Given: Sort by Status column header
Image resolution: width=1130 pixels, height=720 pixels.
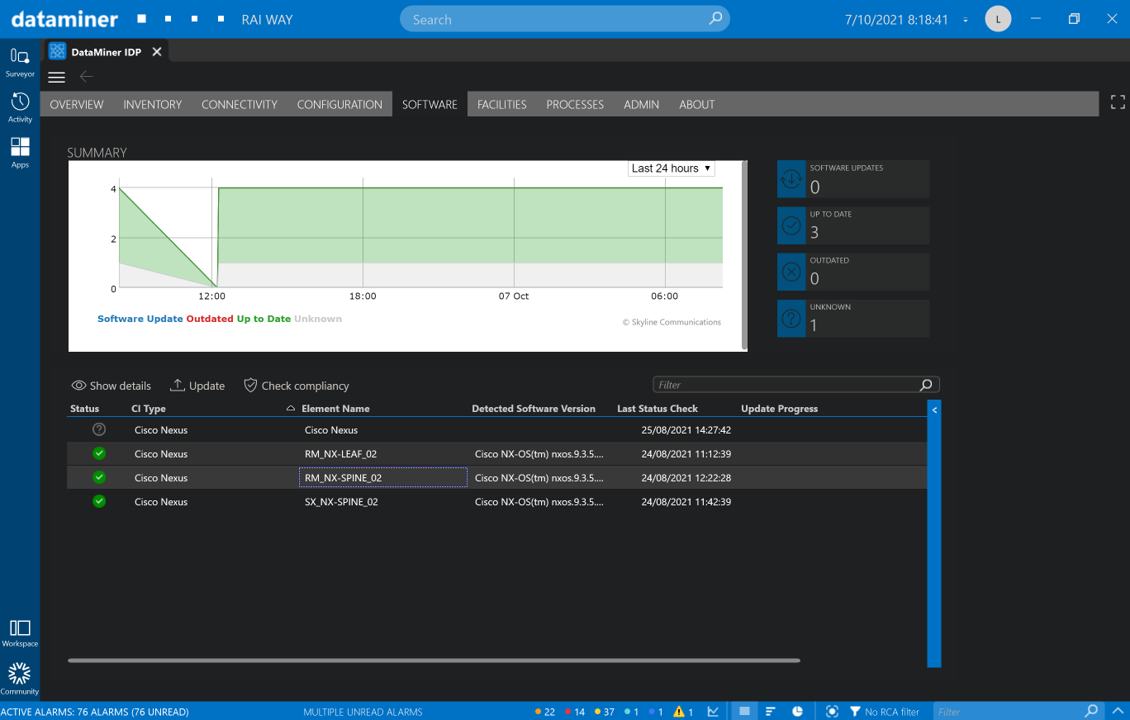Looking at the screenshot, I should click(84, 409).
